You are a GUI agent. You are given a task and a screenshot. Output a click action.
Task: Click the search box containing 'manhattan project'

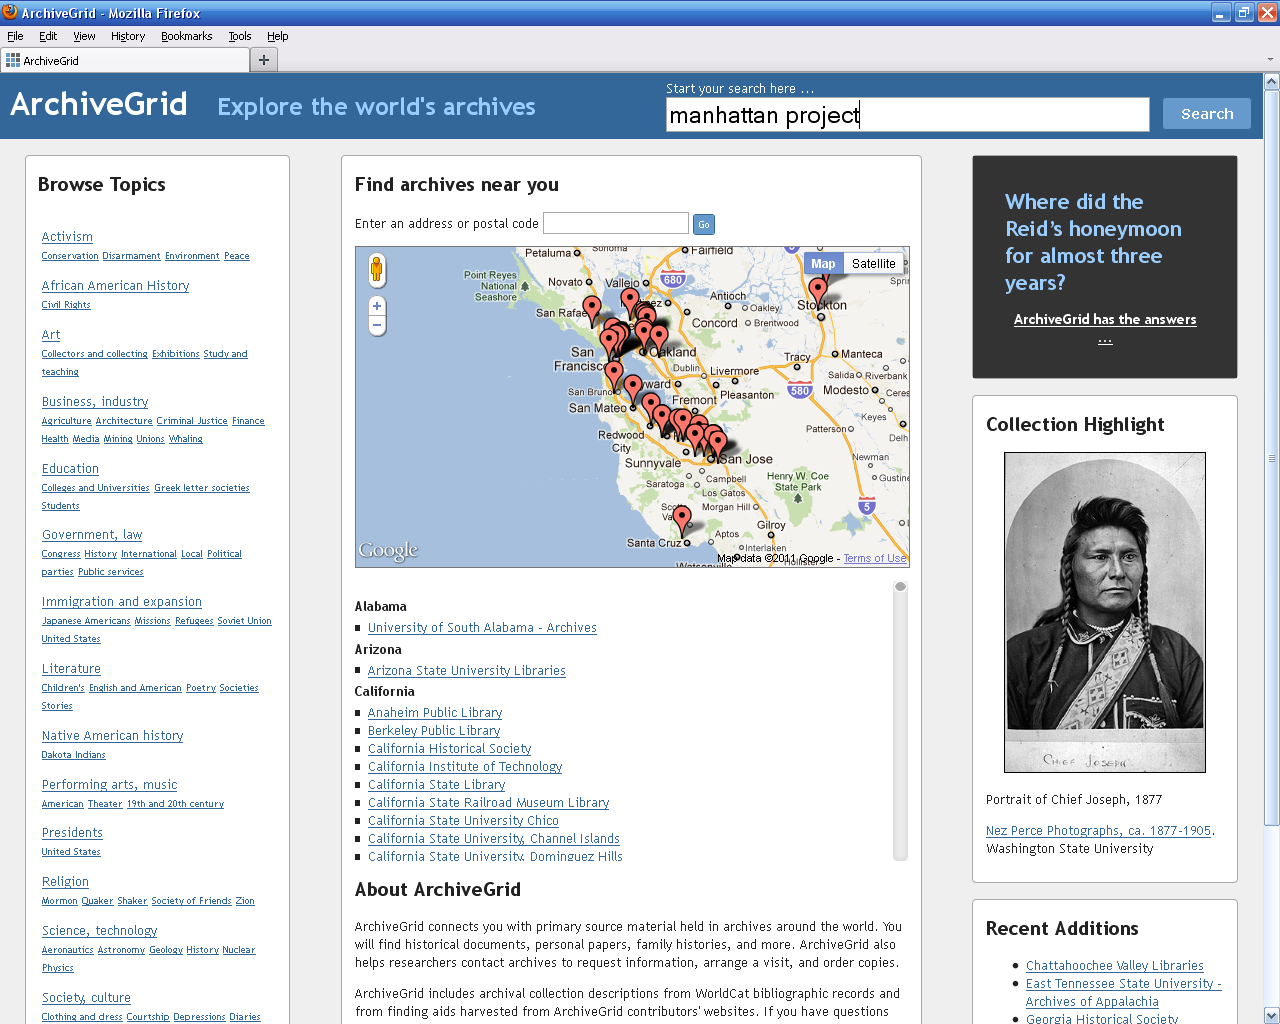[x=908, y=115]
